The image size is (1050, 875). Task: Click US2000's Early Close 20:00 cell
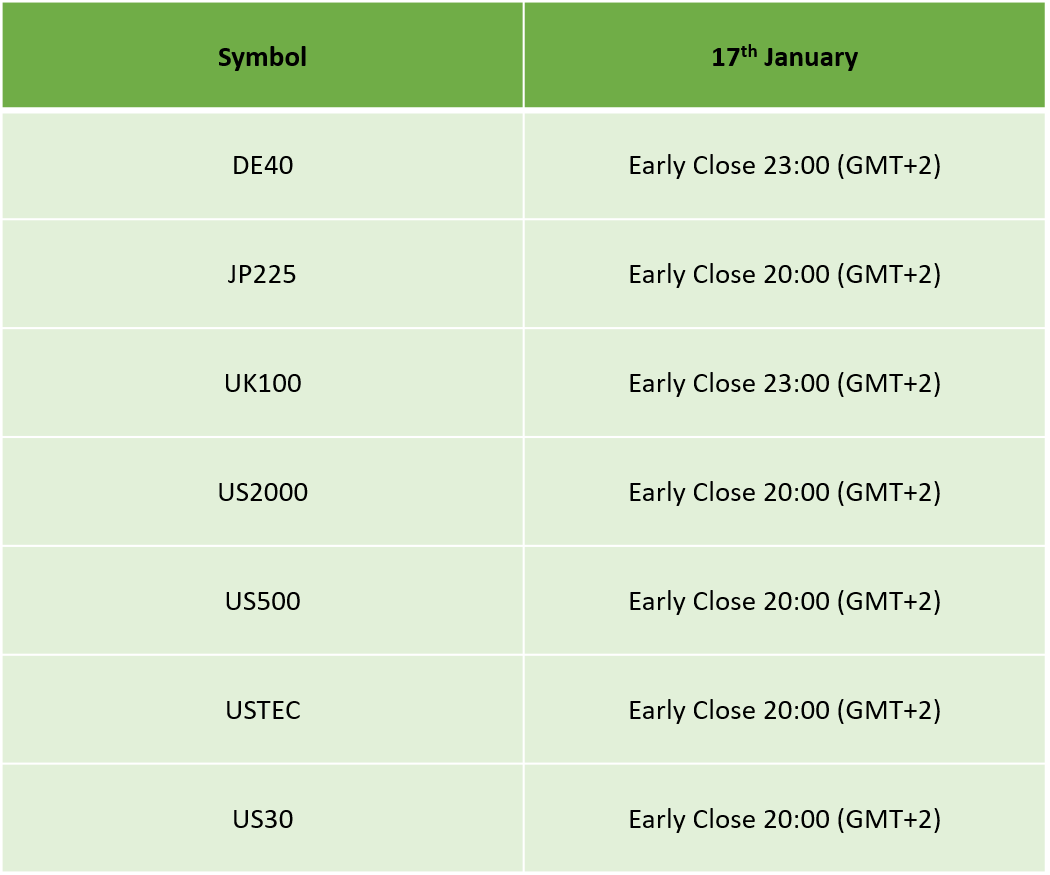784,492
